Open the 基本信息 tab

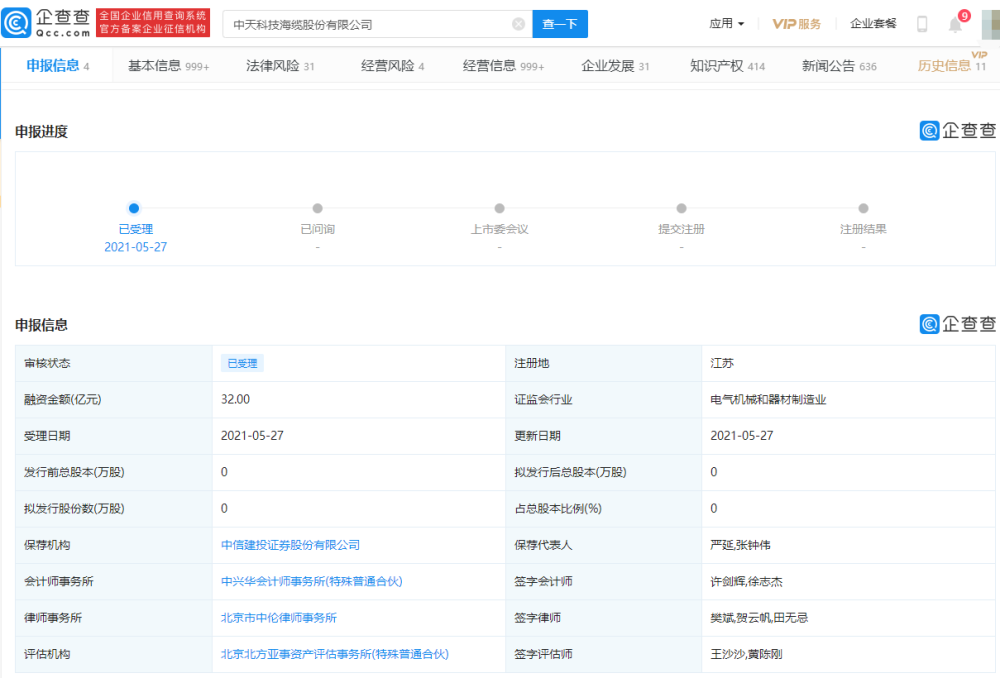165,66
